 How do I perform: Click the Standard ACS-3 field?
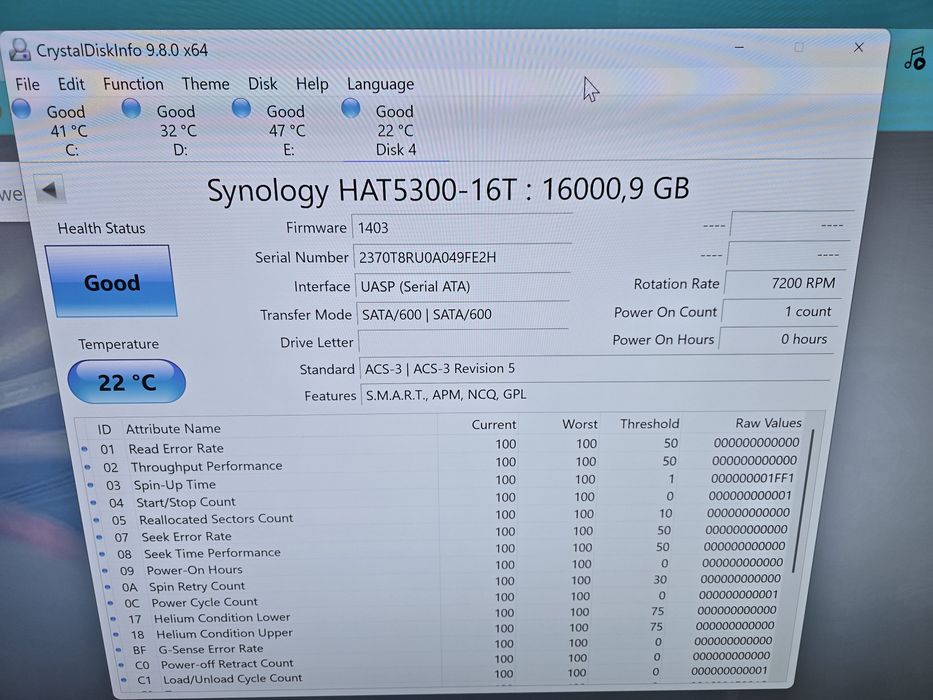[595, 368]
